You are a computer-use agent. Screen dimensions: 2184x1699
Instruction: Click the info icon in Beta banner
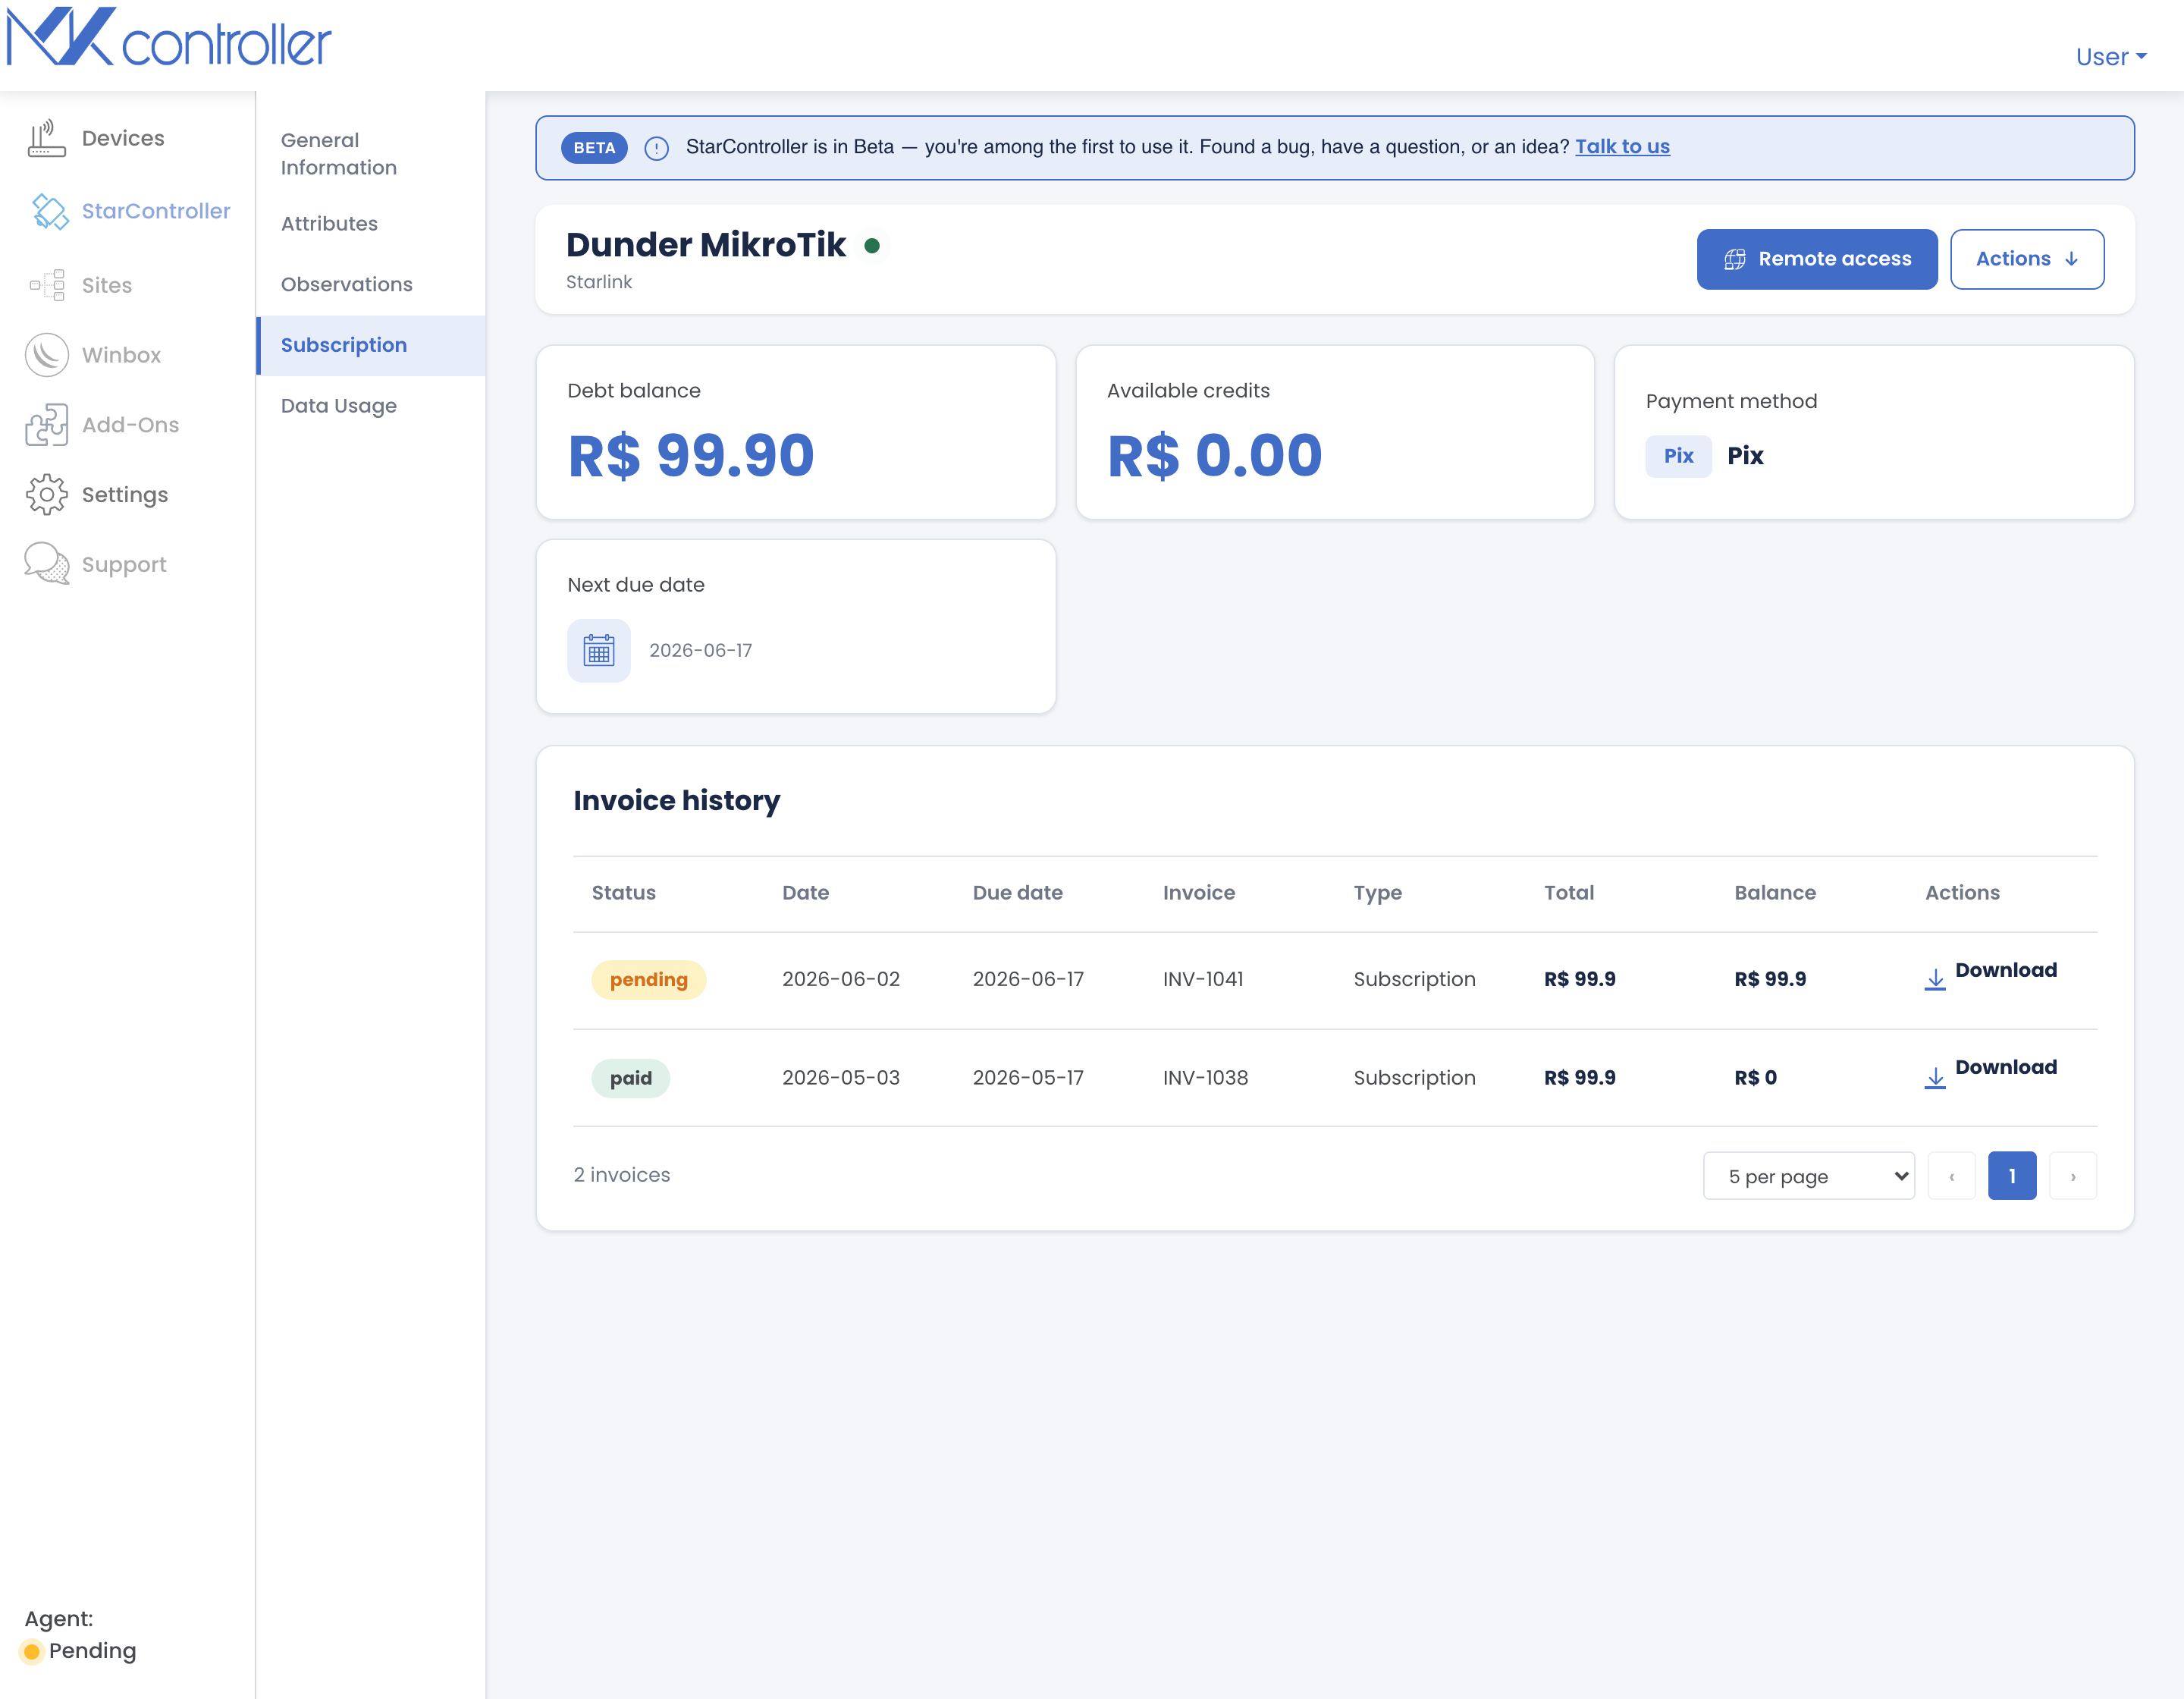point(656,148)
